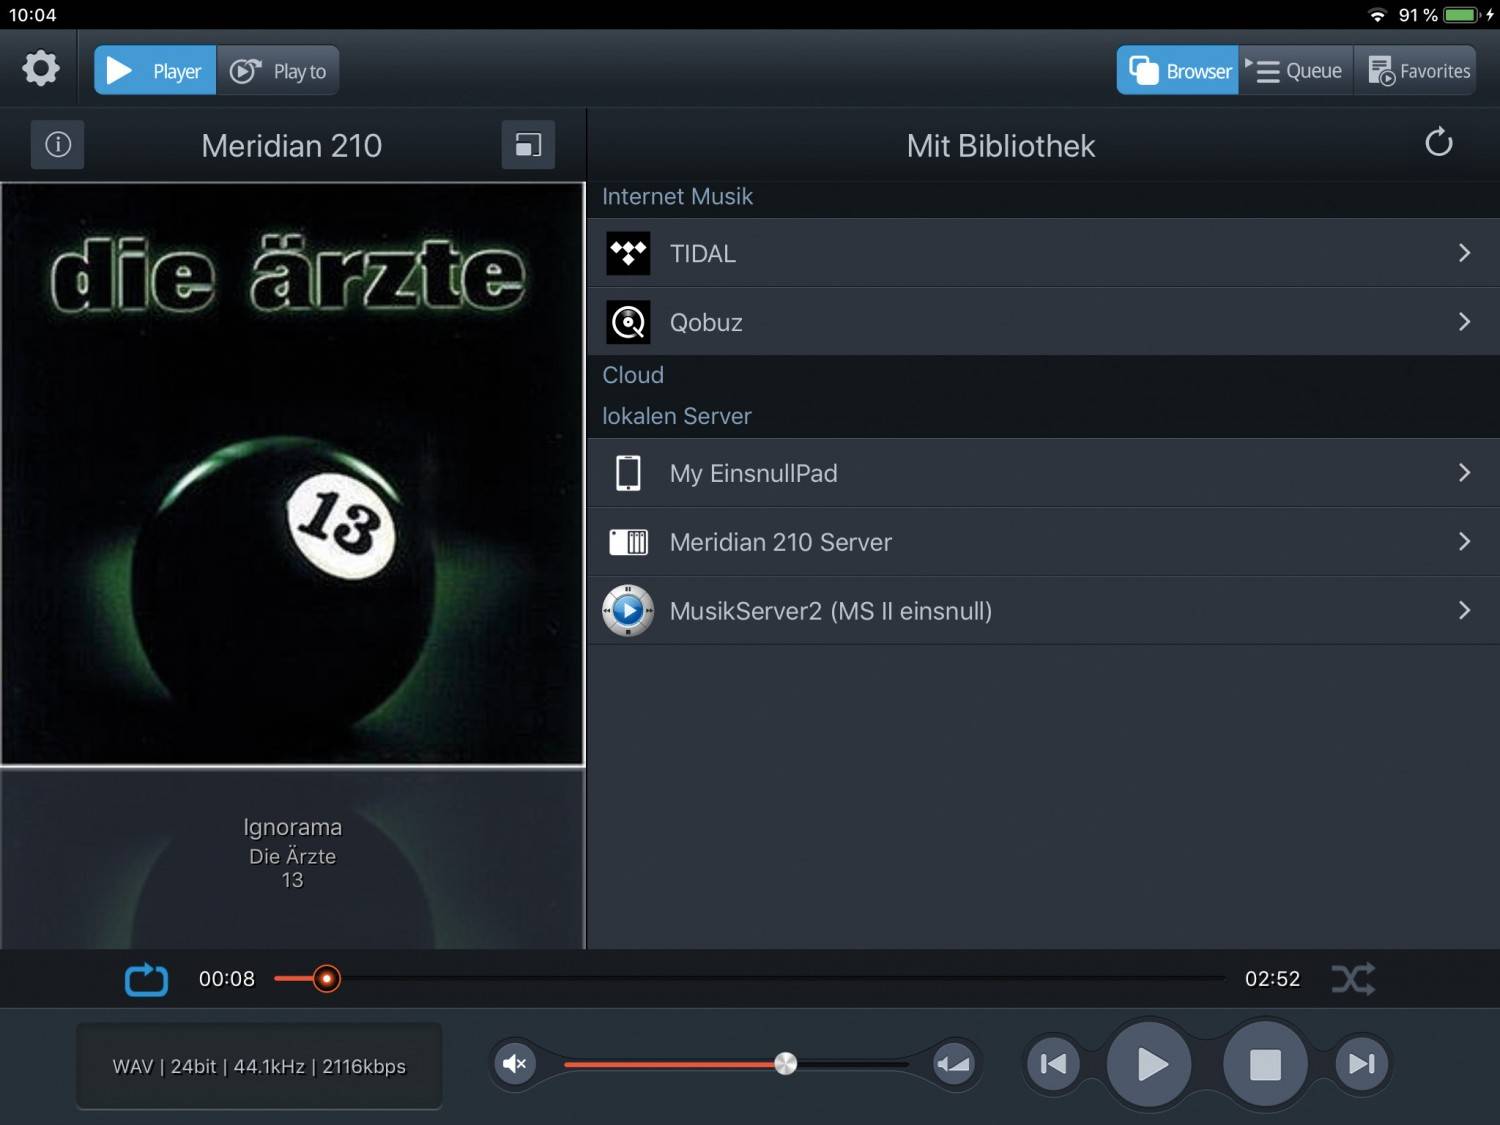Click the Cloud section header

click(633, 375)
